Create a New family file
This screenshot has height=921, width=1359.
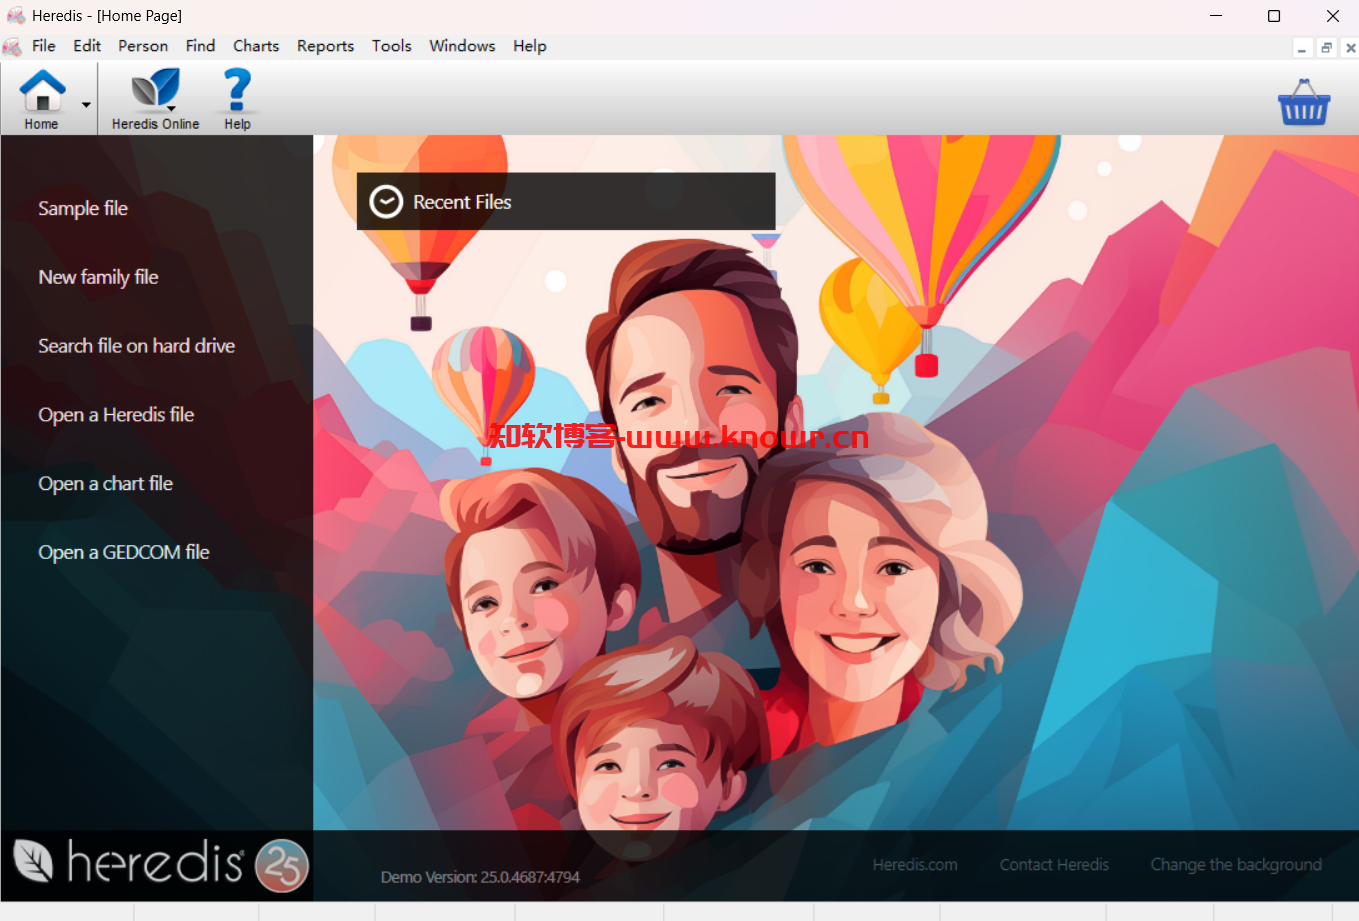(x=98, y=277)
